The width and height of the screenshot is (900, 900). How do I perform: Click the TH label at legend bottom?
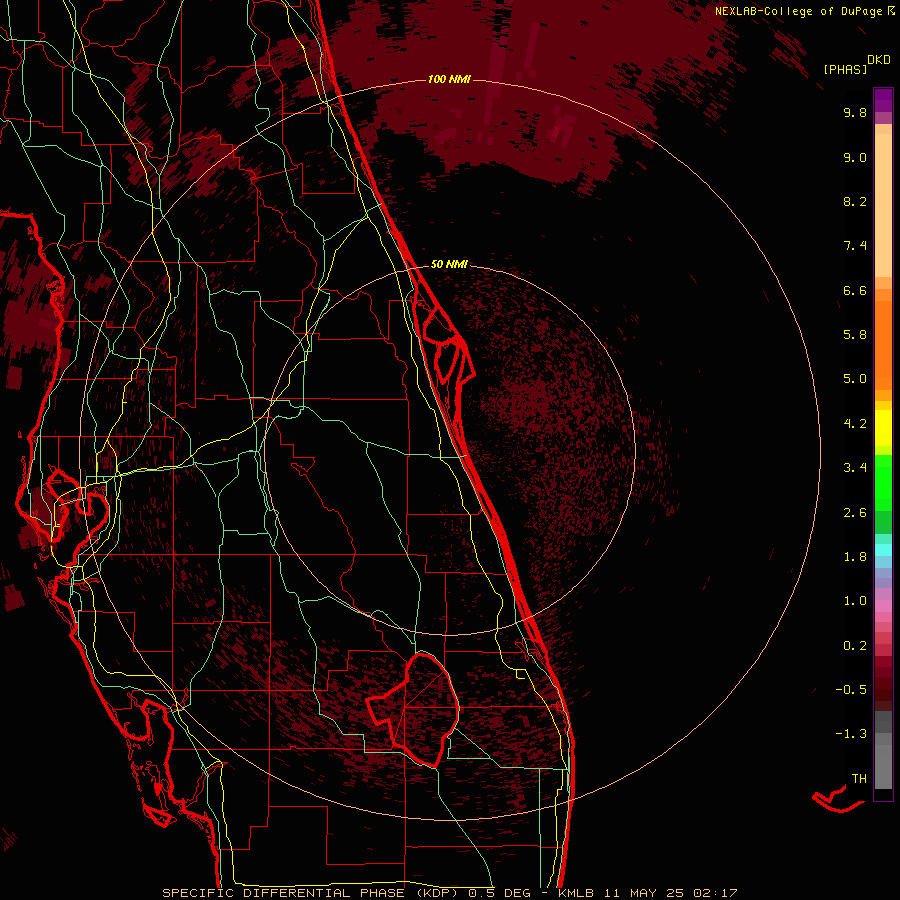pyautogui.click(x=859, y=779)
